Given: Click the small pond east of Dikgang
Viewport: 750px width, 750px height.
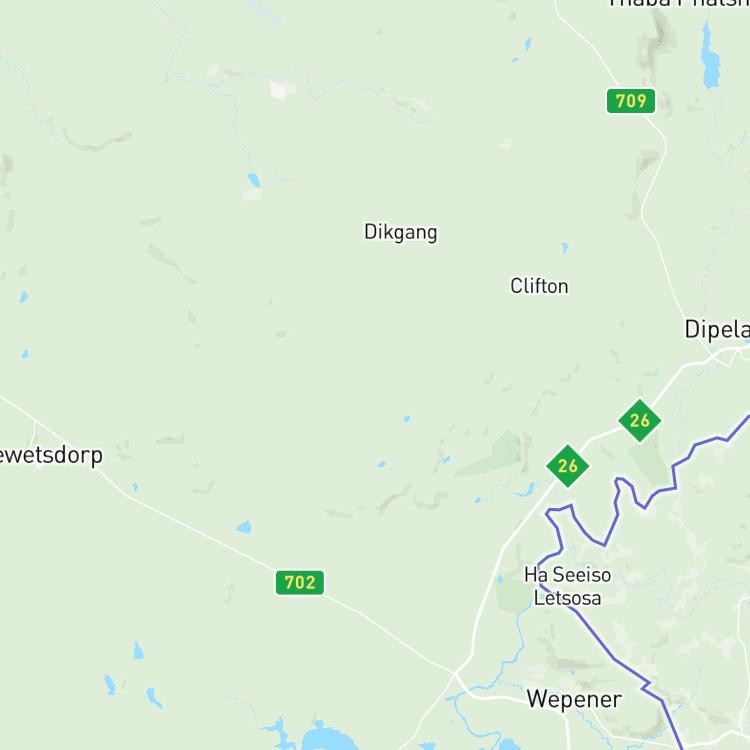Looking at the screenshot, I should (x=565, y=247).
